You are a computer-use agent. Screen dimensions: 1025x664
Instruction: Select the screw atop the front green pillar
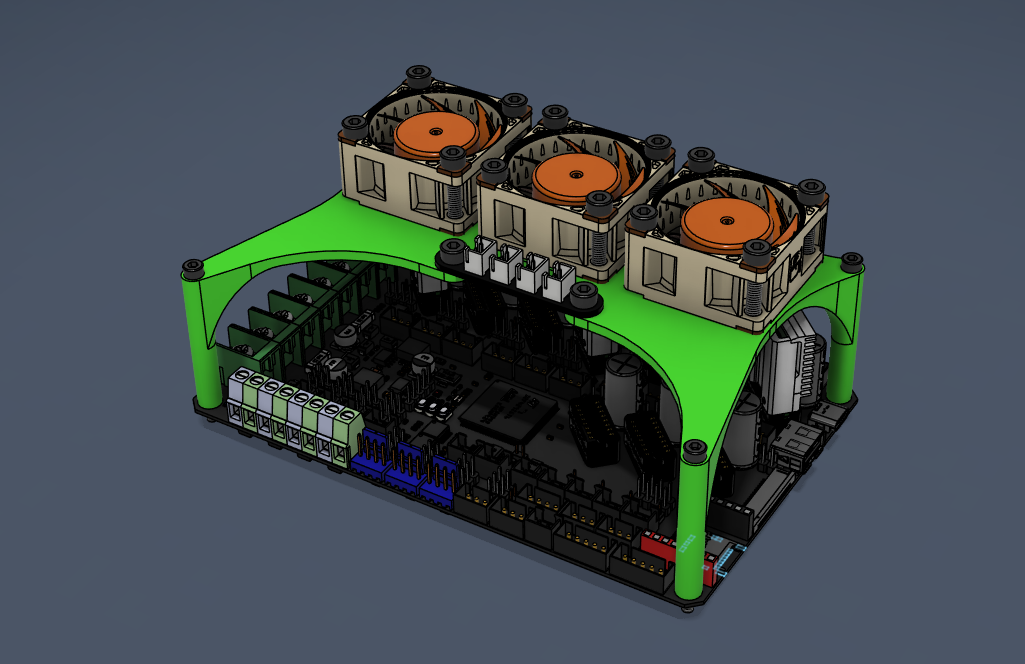694,450
